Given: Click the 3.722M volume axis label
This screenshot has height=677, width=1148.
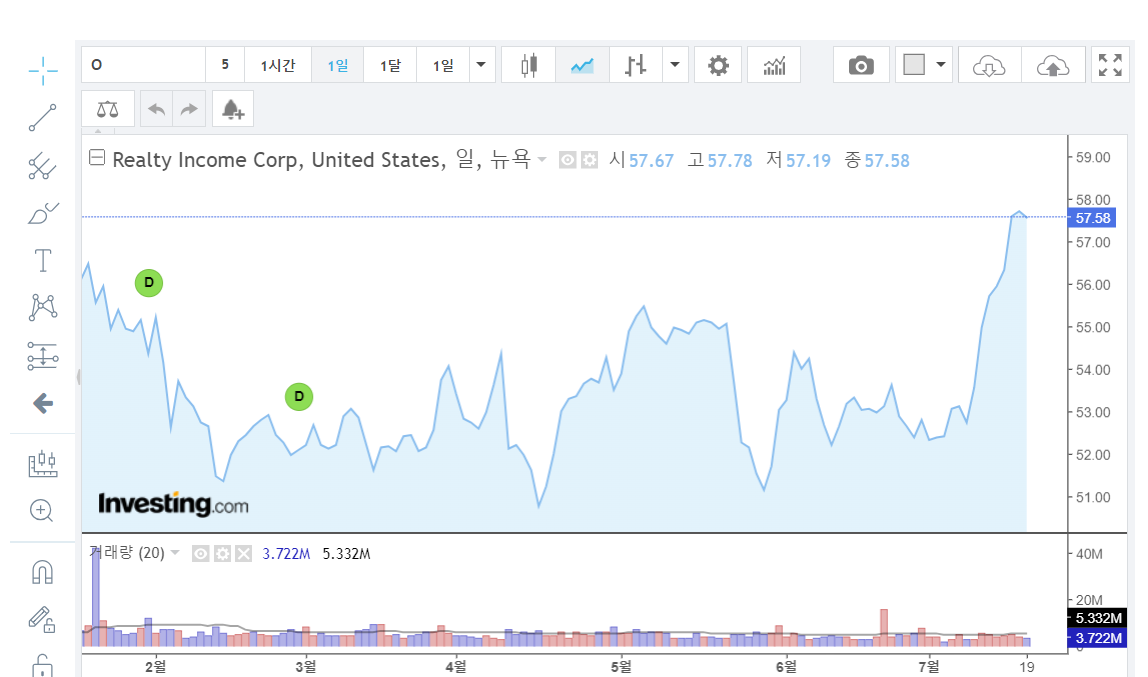Looking at the screenshot, I should [x=1098, y=637].
